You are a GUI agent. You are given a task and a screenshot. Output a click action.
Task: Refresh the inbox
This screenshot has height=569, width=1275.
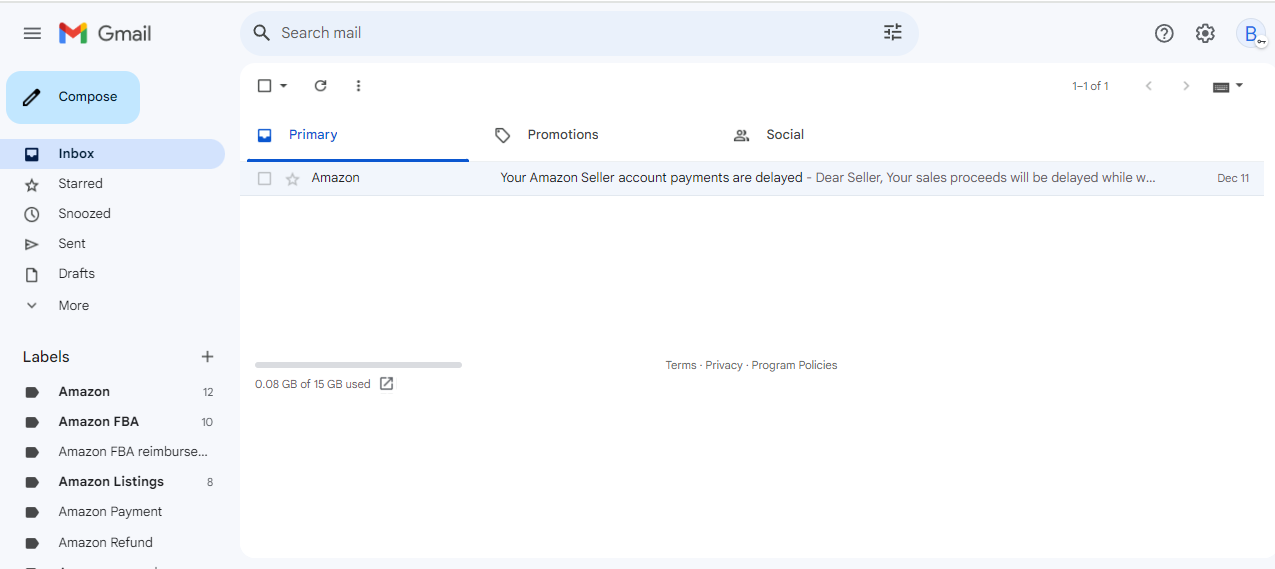click(x=321, y=86)
